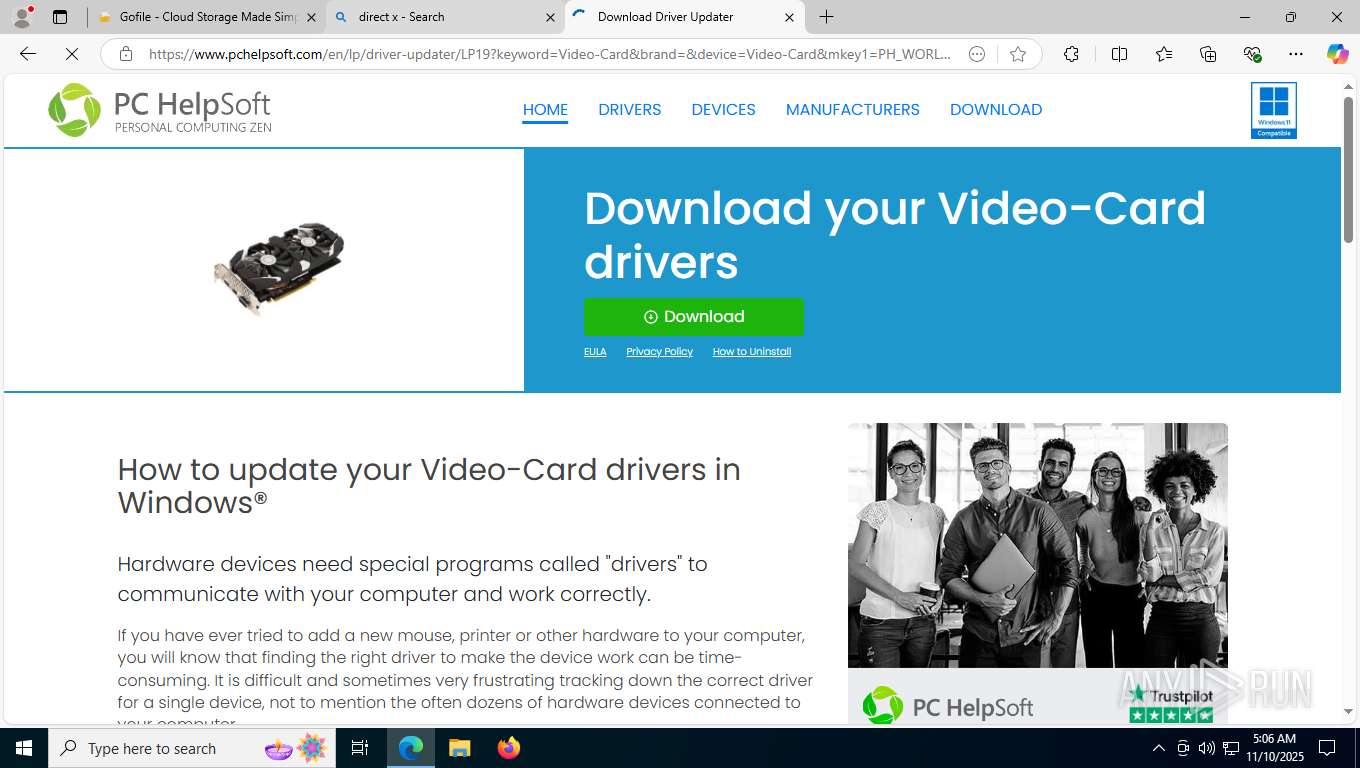Open the notification center icon

[1327, 748]
